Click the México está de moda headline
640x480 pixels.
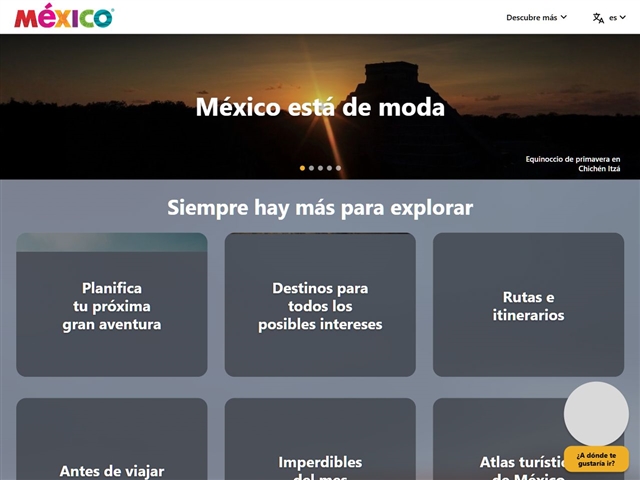(320, 107)
